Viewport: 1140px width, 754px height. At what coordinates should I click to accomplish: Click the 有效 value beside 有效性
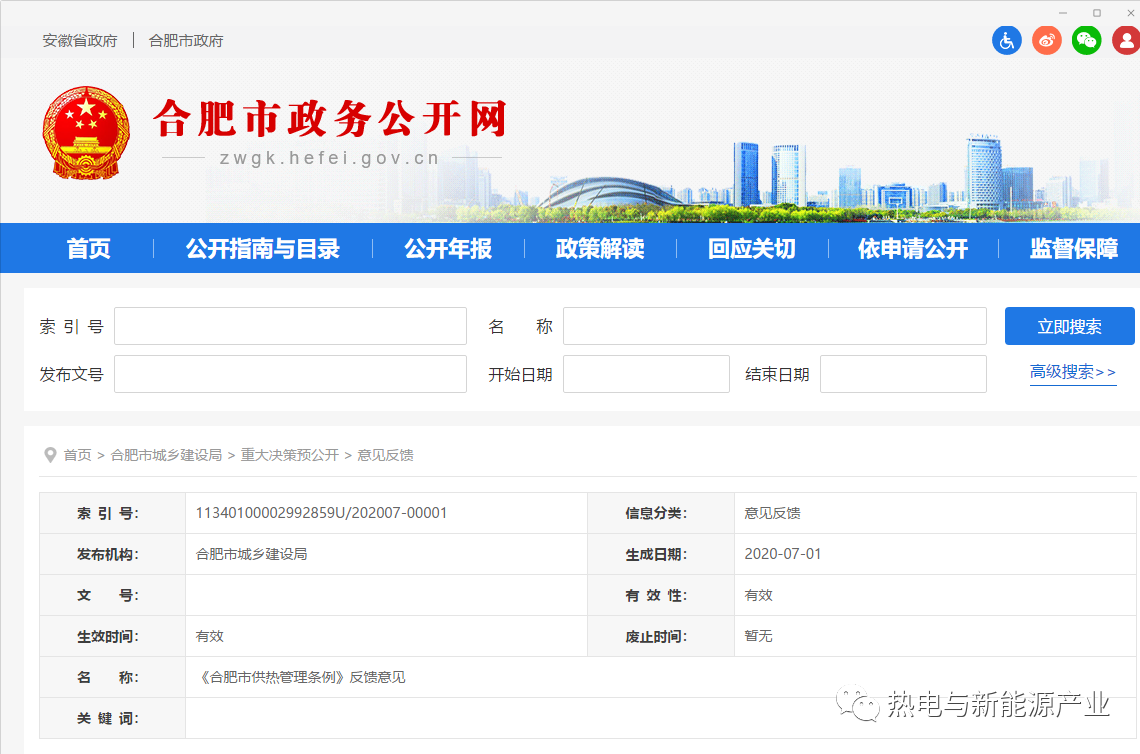coord(758,595)
